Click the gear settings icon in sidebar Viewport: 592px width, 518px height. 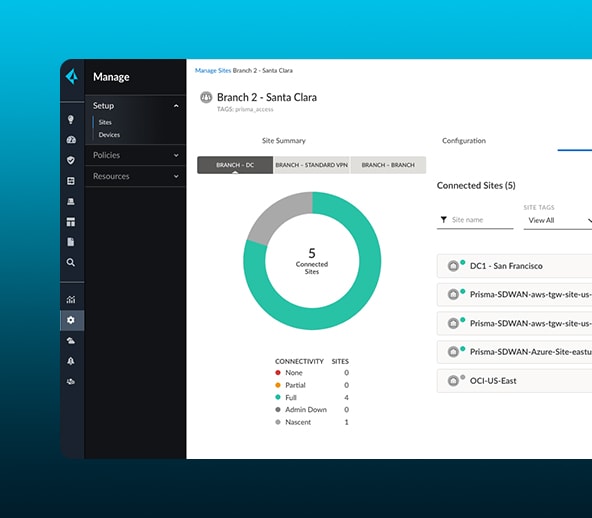click(x=71, y=320)
